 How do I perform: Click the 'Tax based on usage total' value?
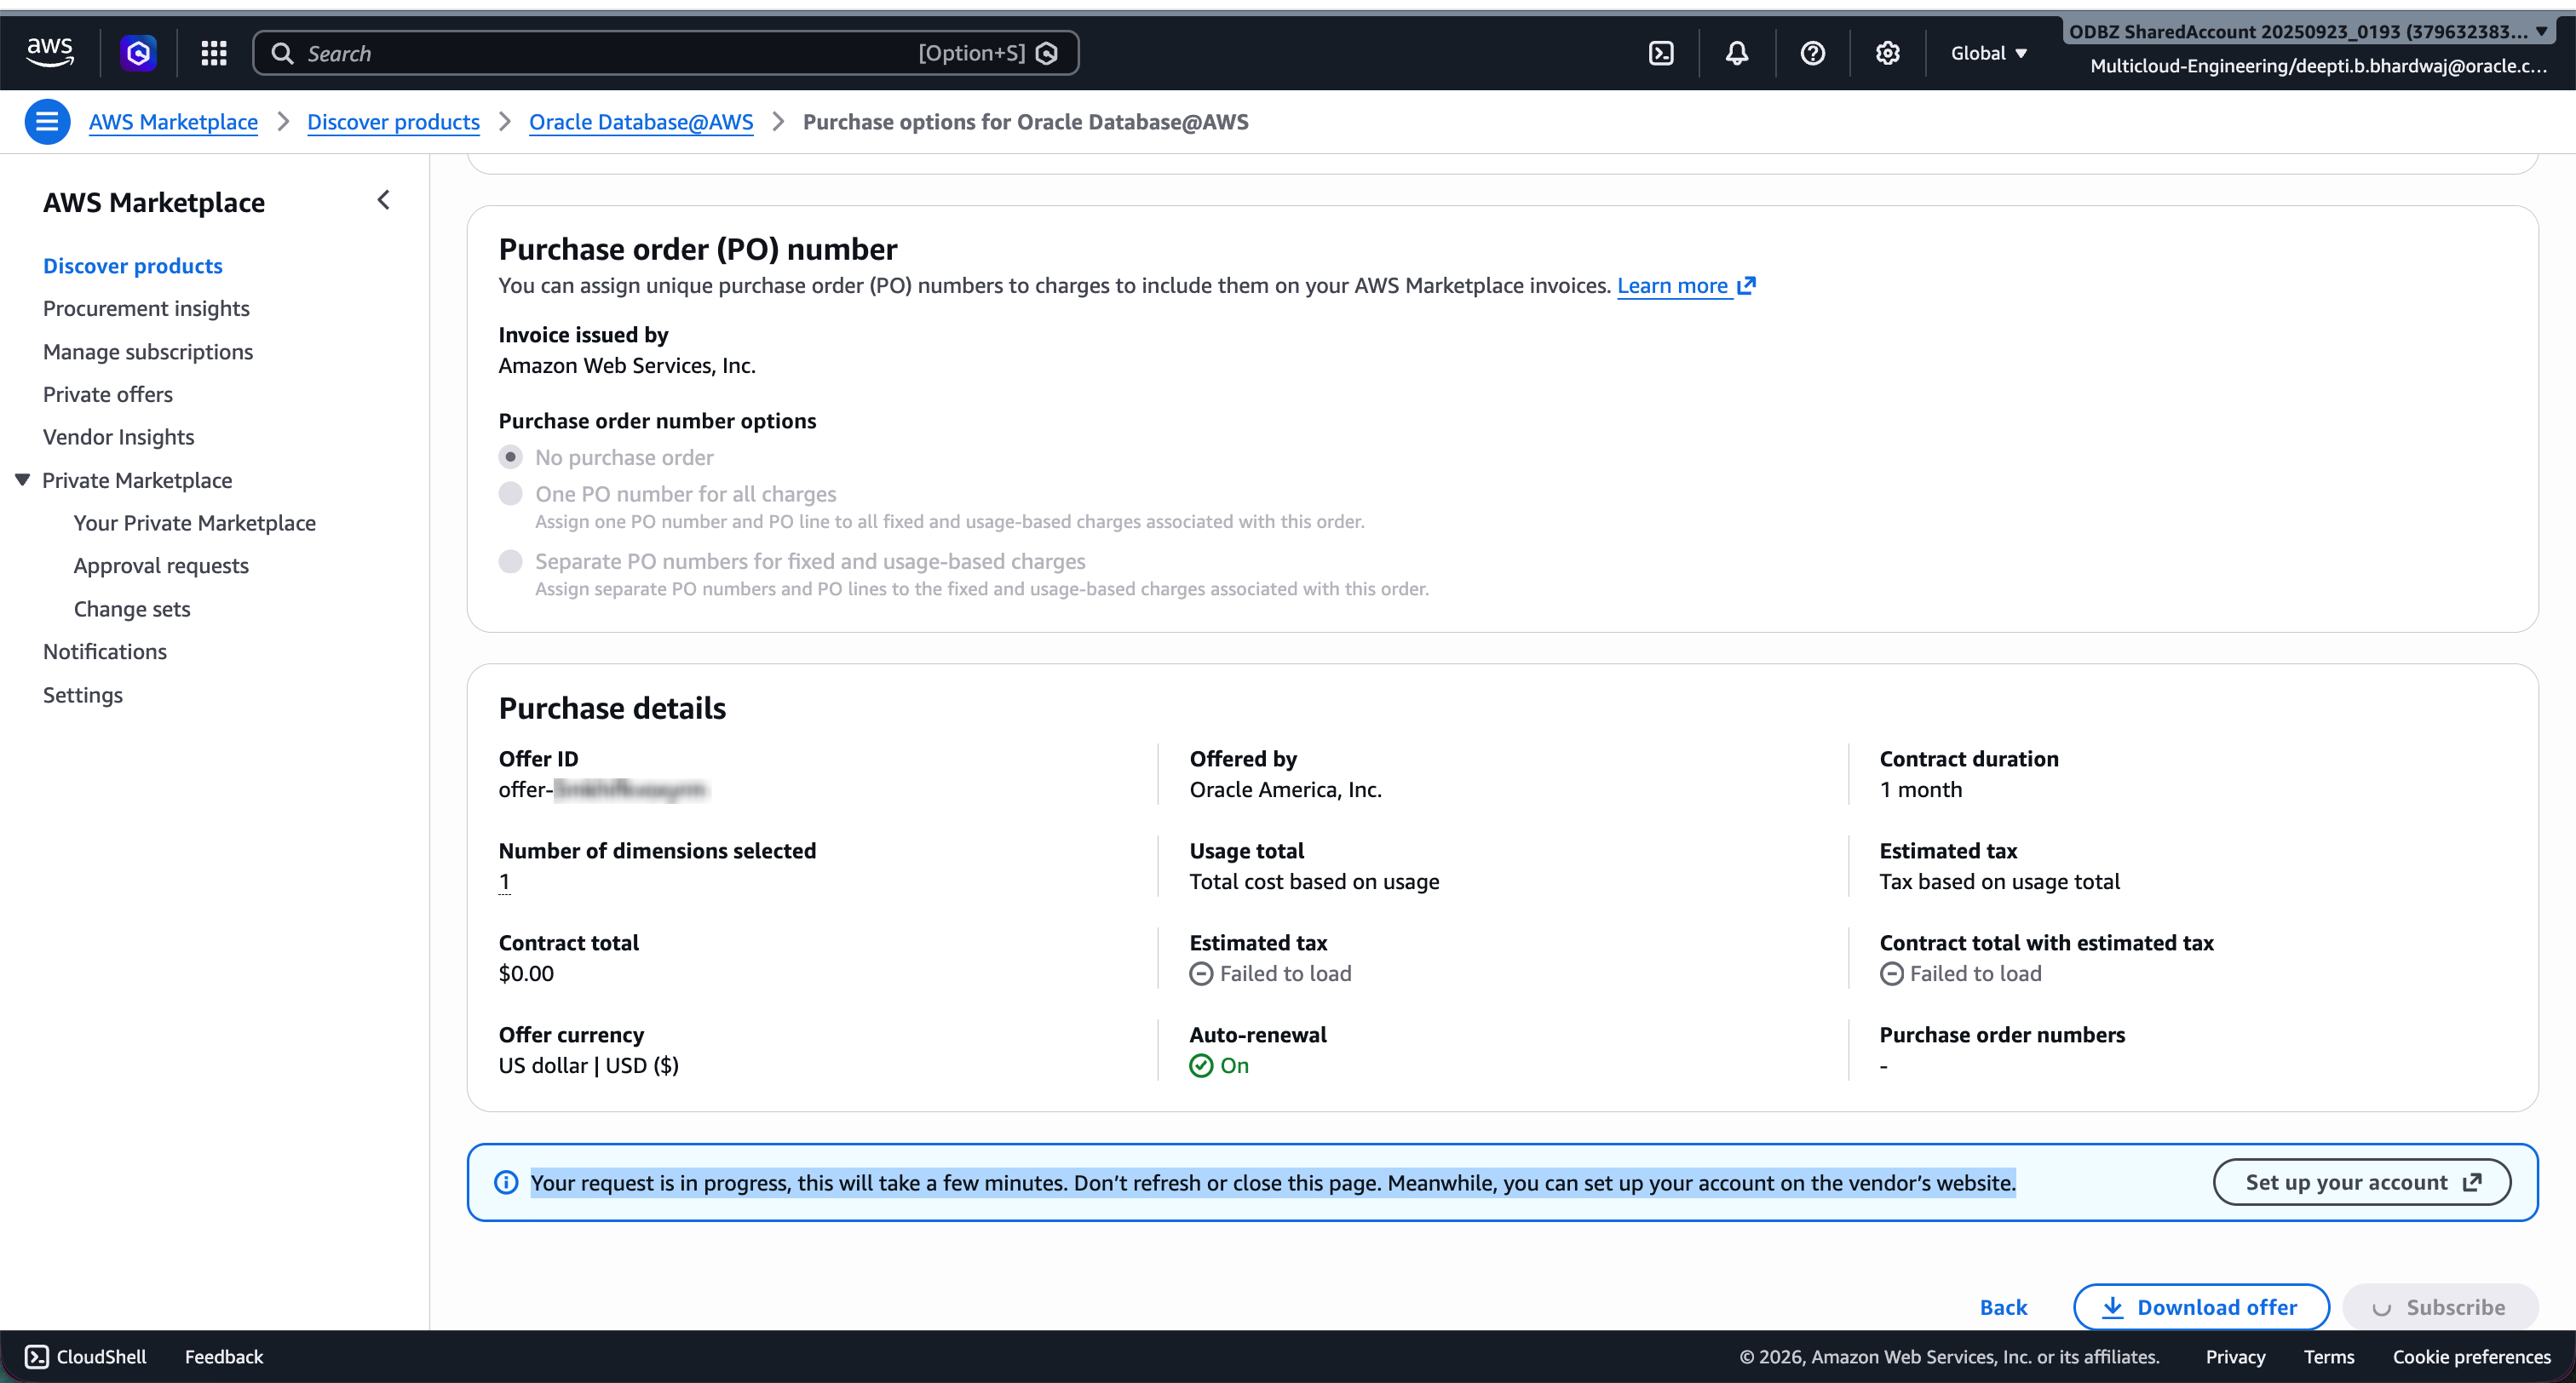2000,881
